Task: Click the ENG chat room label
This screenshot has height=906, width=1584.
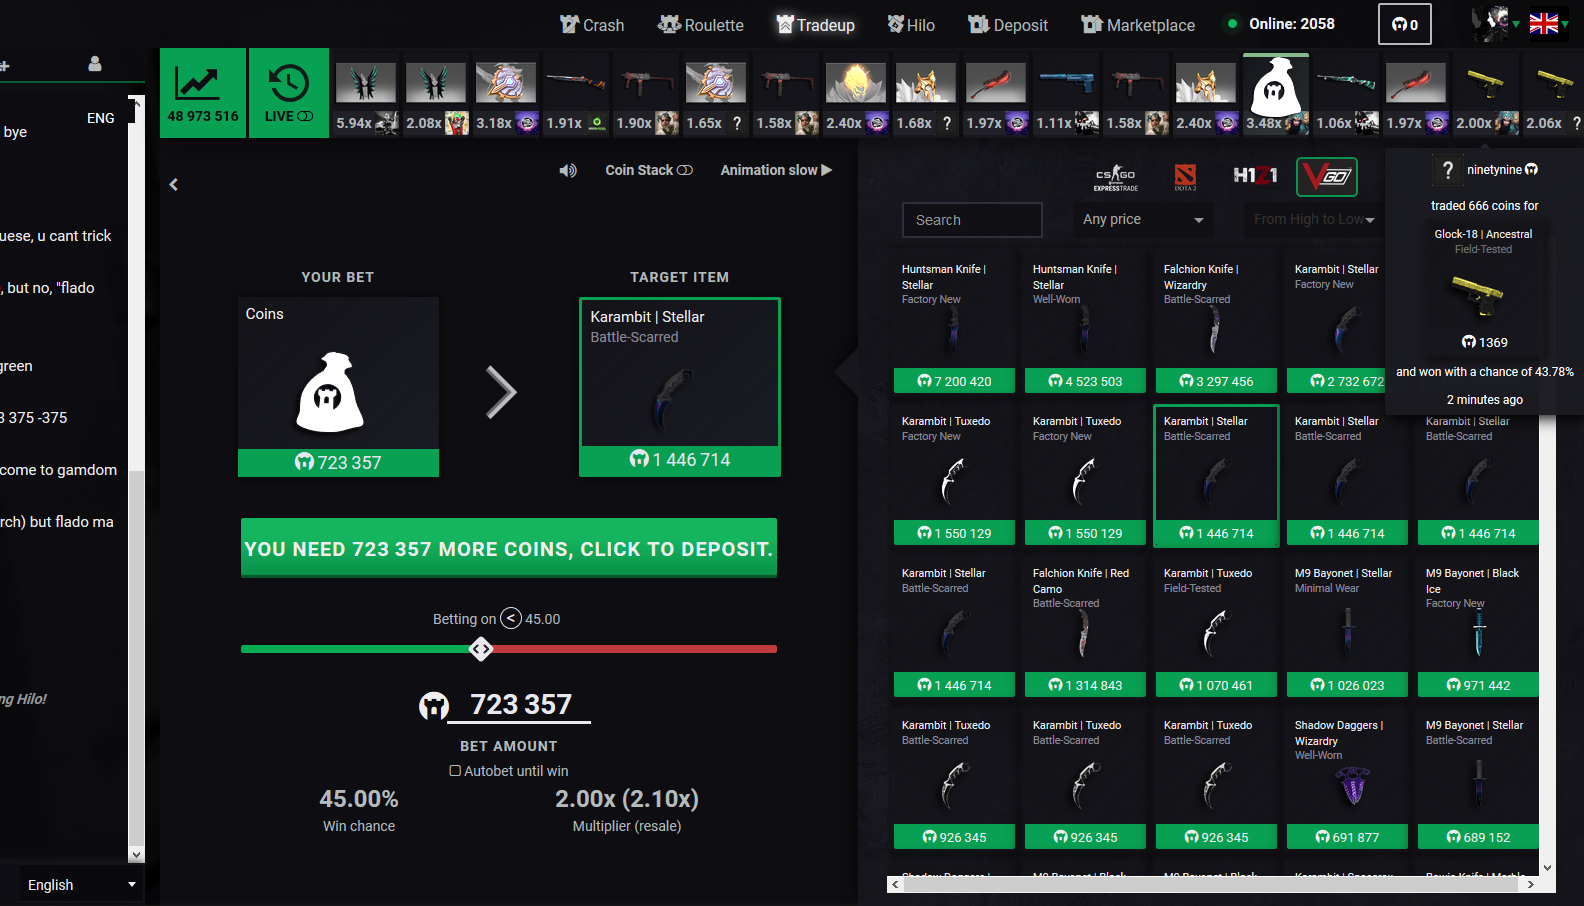Action: point(101,118)
